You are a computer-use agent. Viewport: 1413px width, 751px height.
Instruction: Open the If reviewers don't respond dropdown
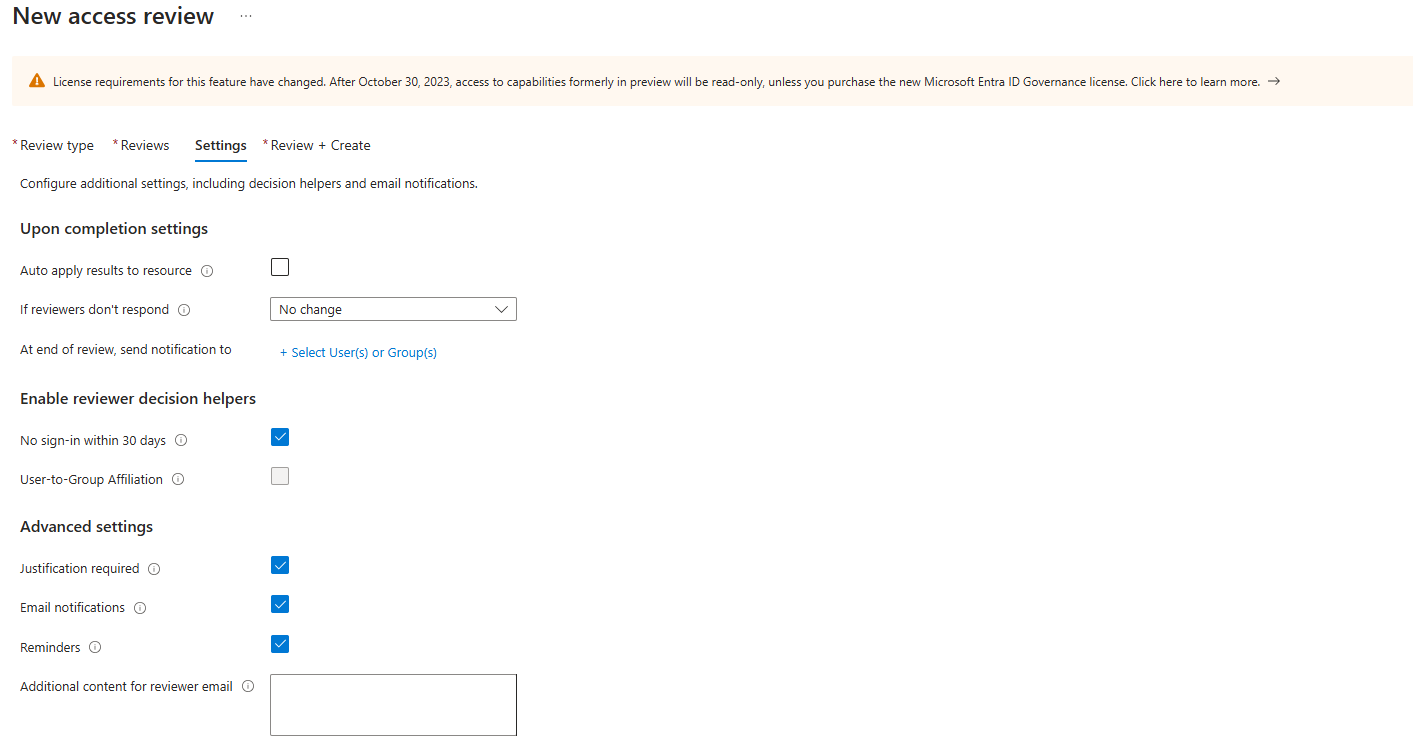point(393,309)
